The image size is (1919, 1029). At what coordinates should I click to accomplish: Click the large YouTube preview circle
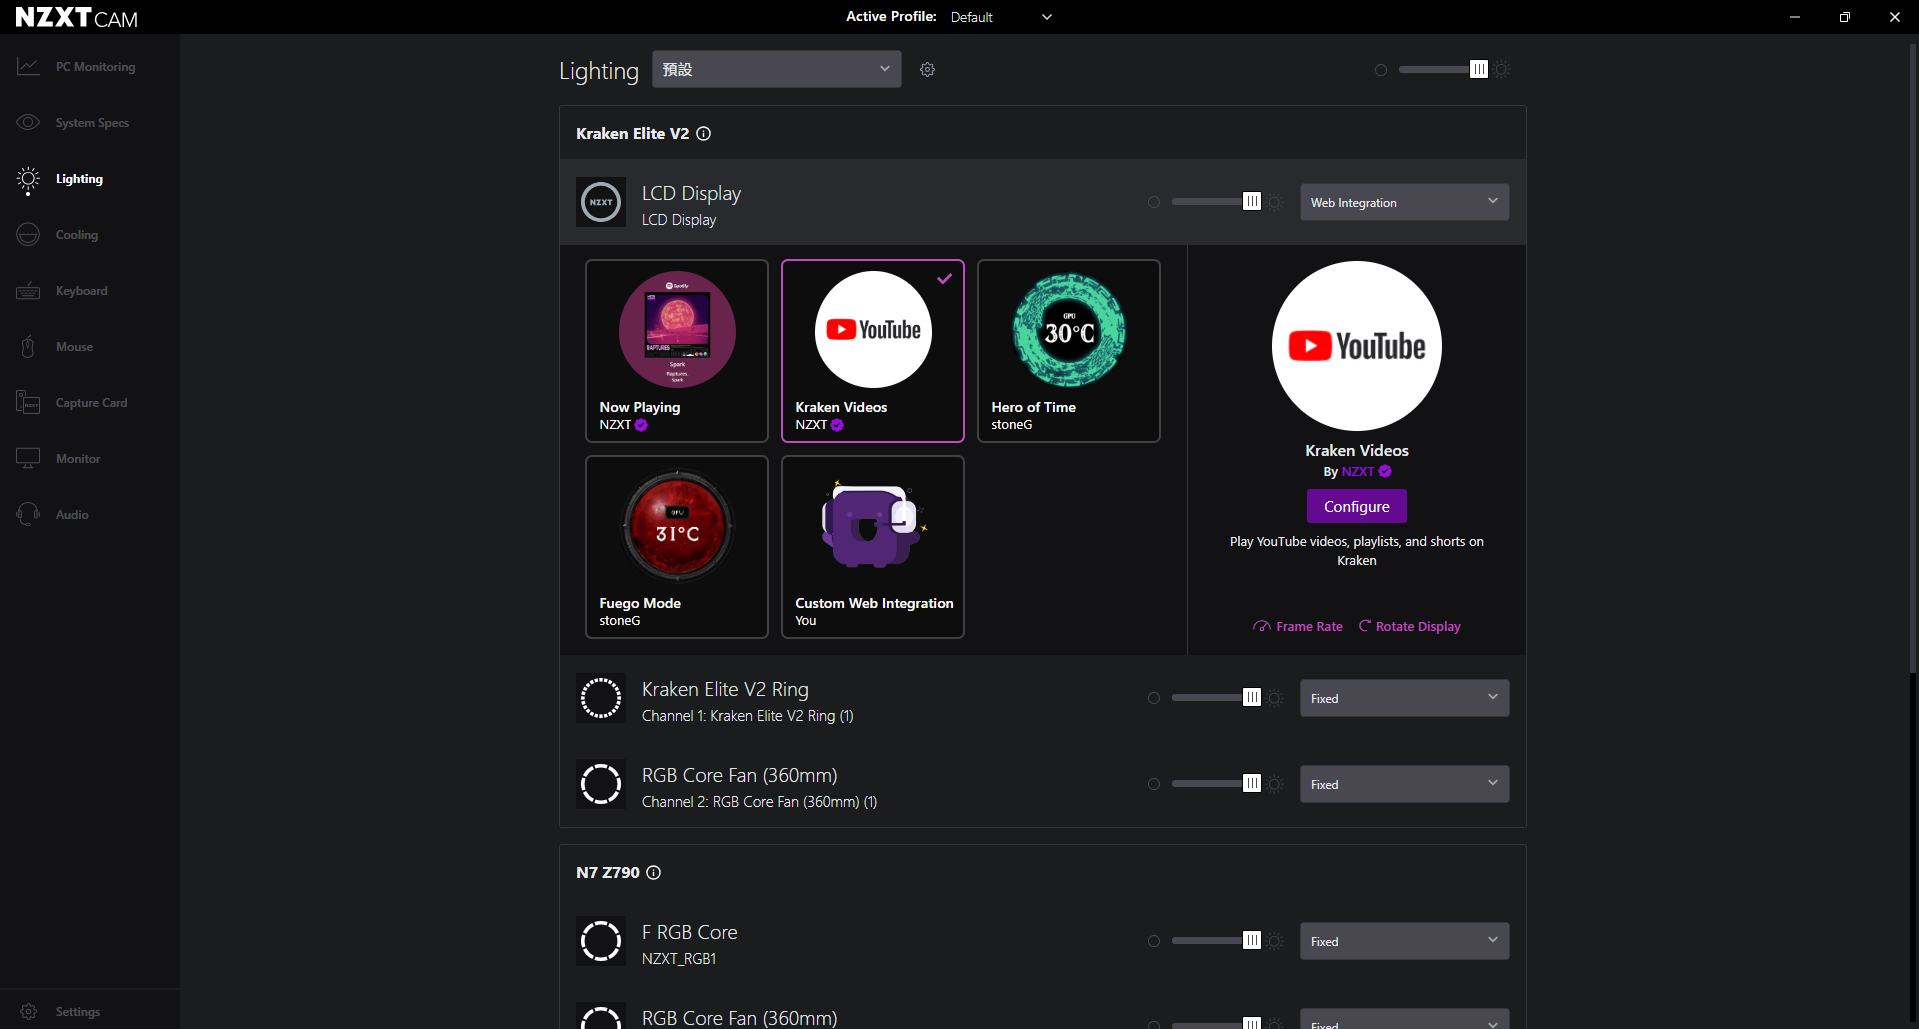pos(1357,346)
